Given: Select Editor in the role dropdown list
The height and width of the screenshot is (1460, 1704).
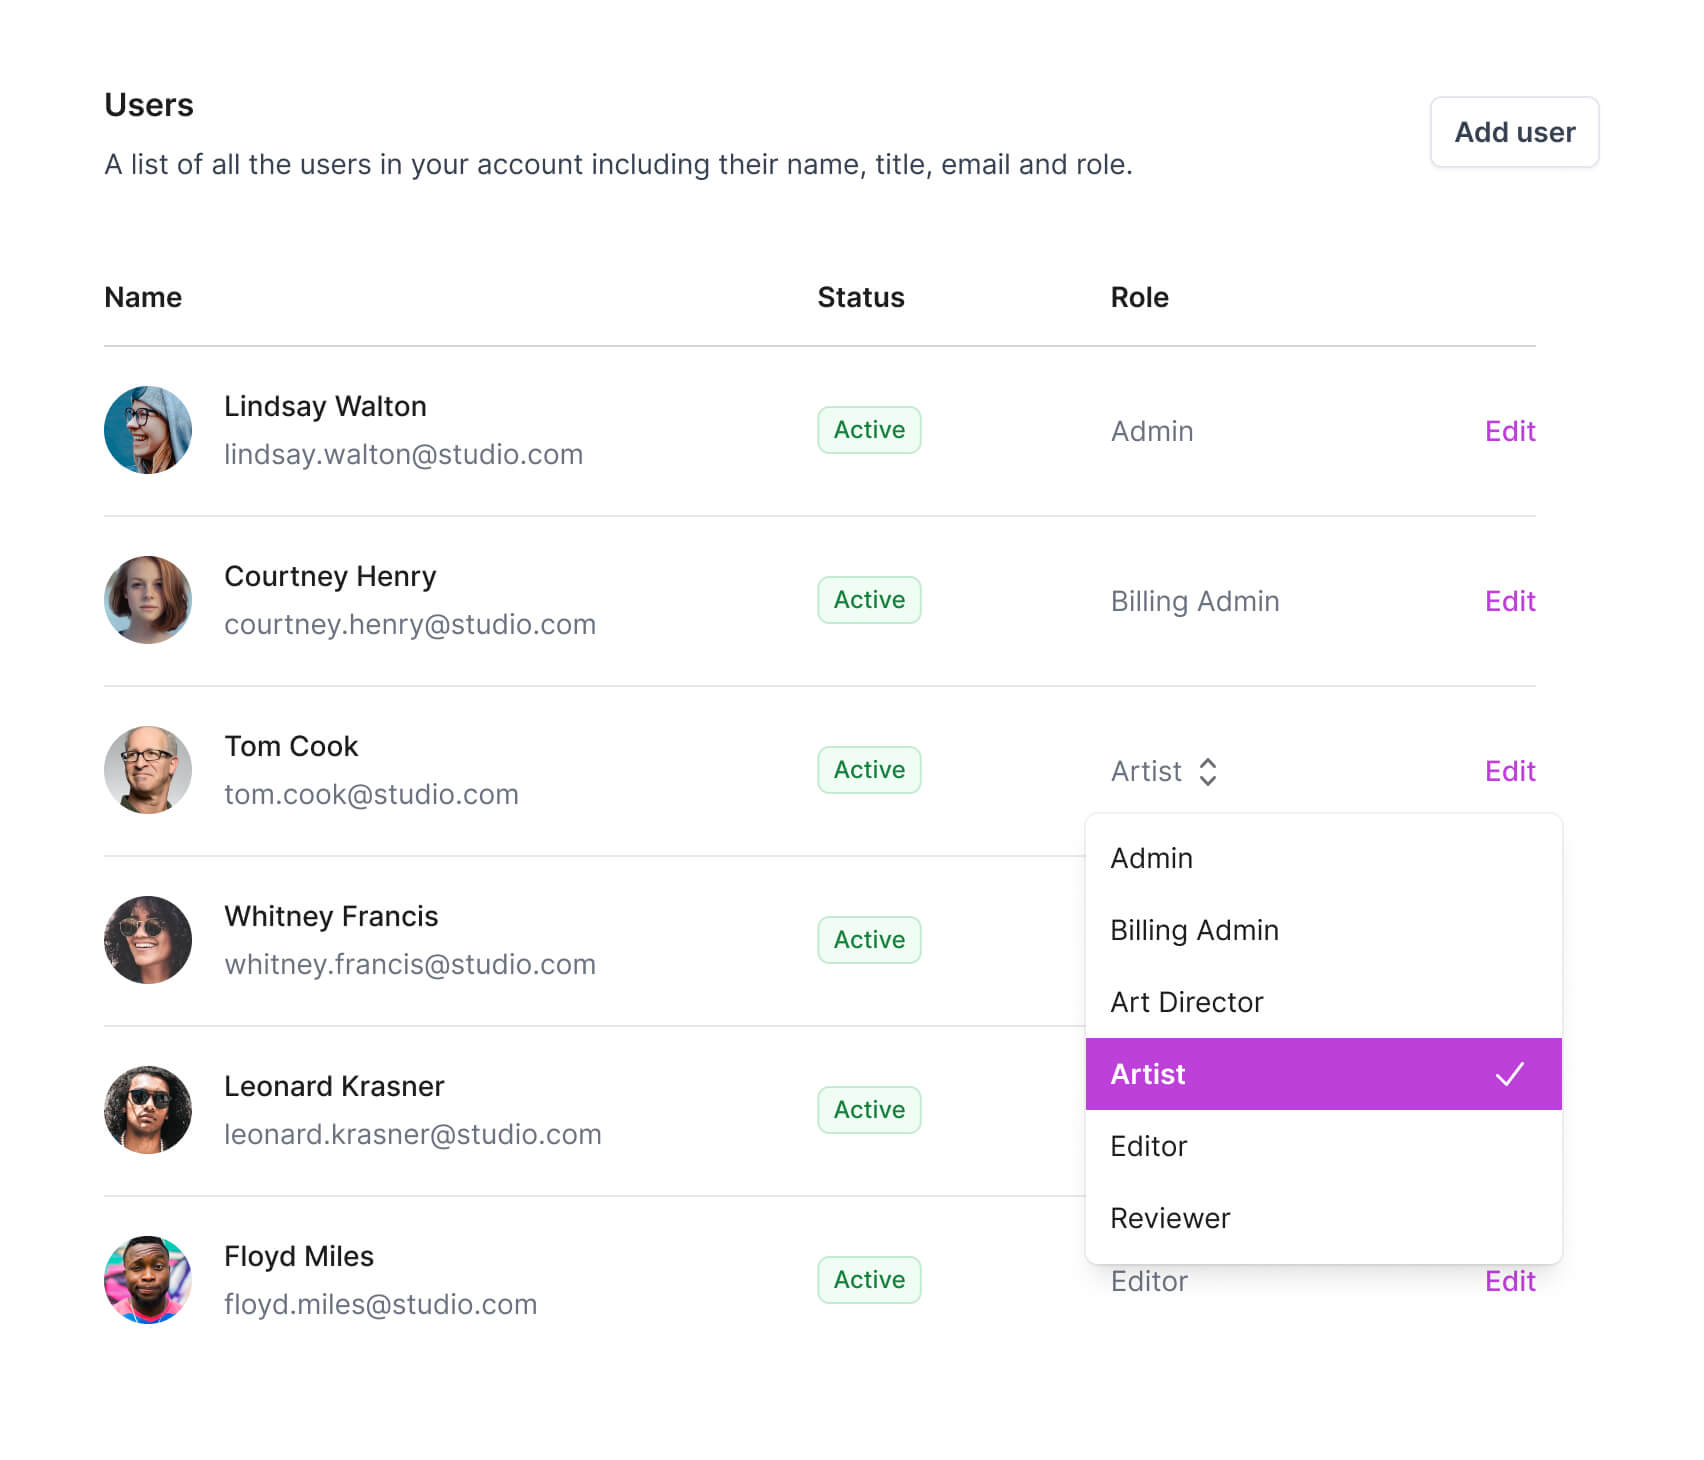Looking at the screenshot, I should coord(1148,1146).
